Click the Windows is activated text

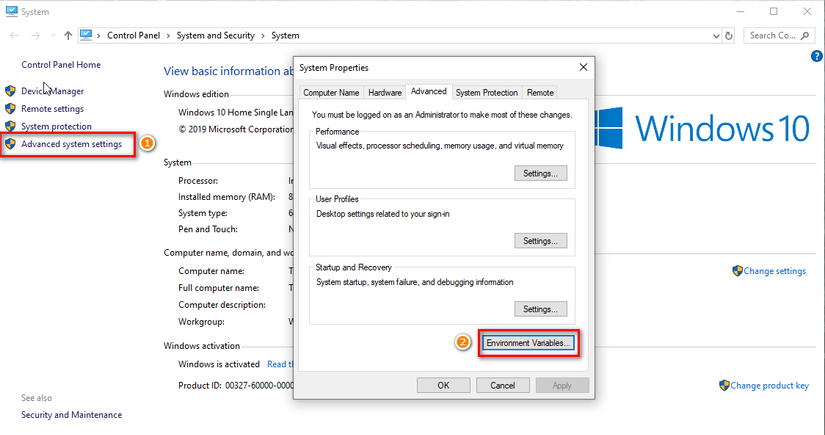[219, 364]
